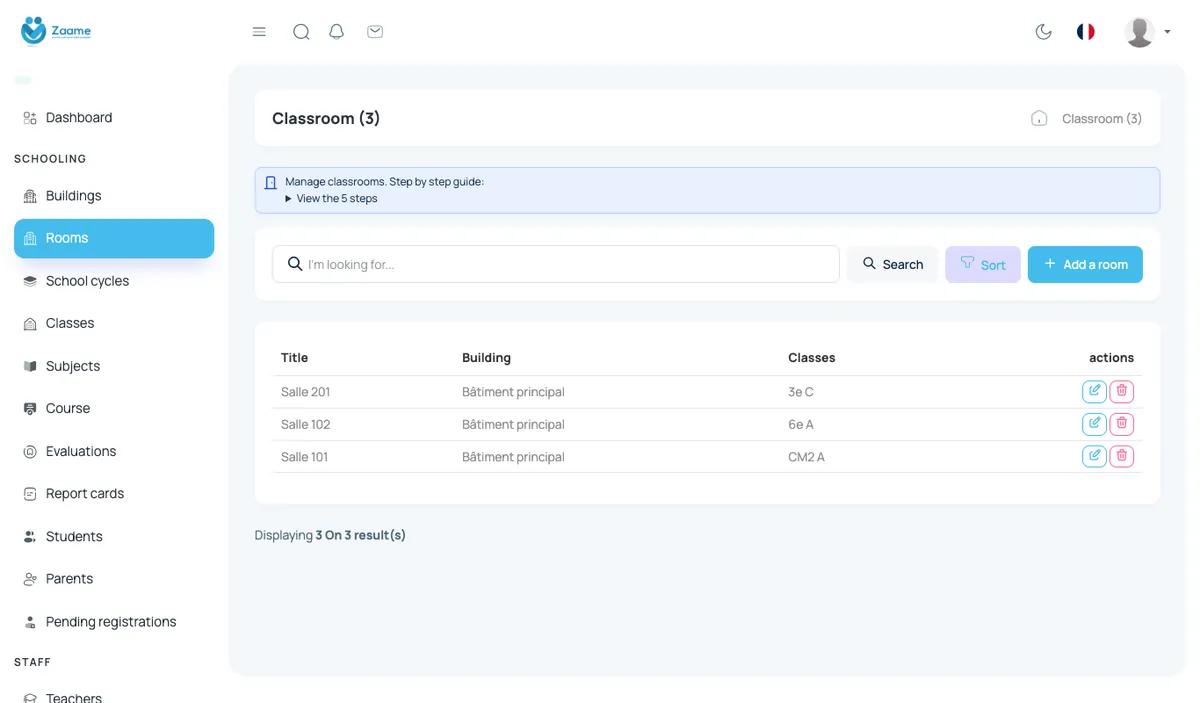Open Parents in sidebar

point(114,578)
